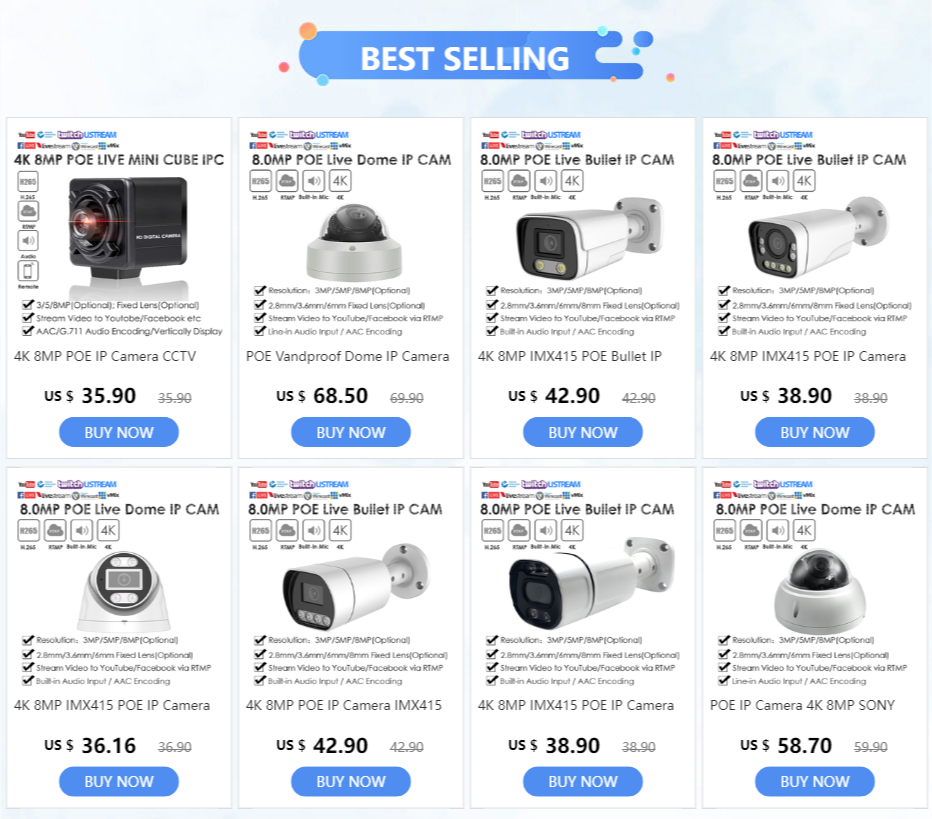Click the Line-in Audio Input checkmark on $68.50 card
This screenshot has height=819, width=932.
(259, 331)
